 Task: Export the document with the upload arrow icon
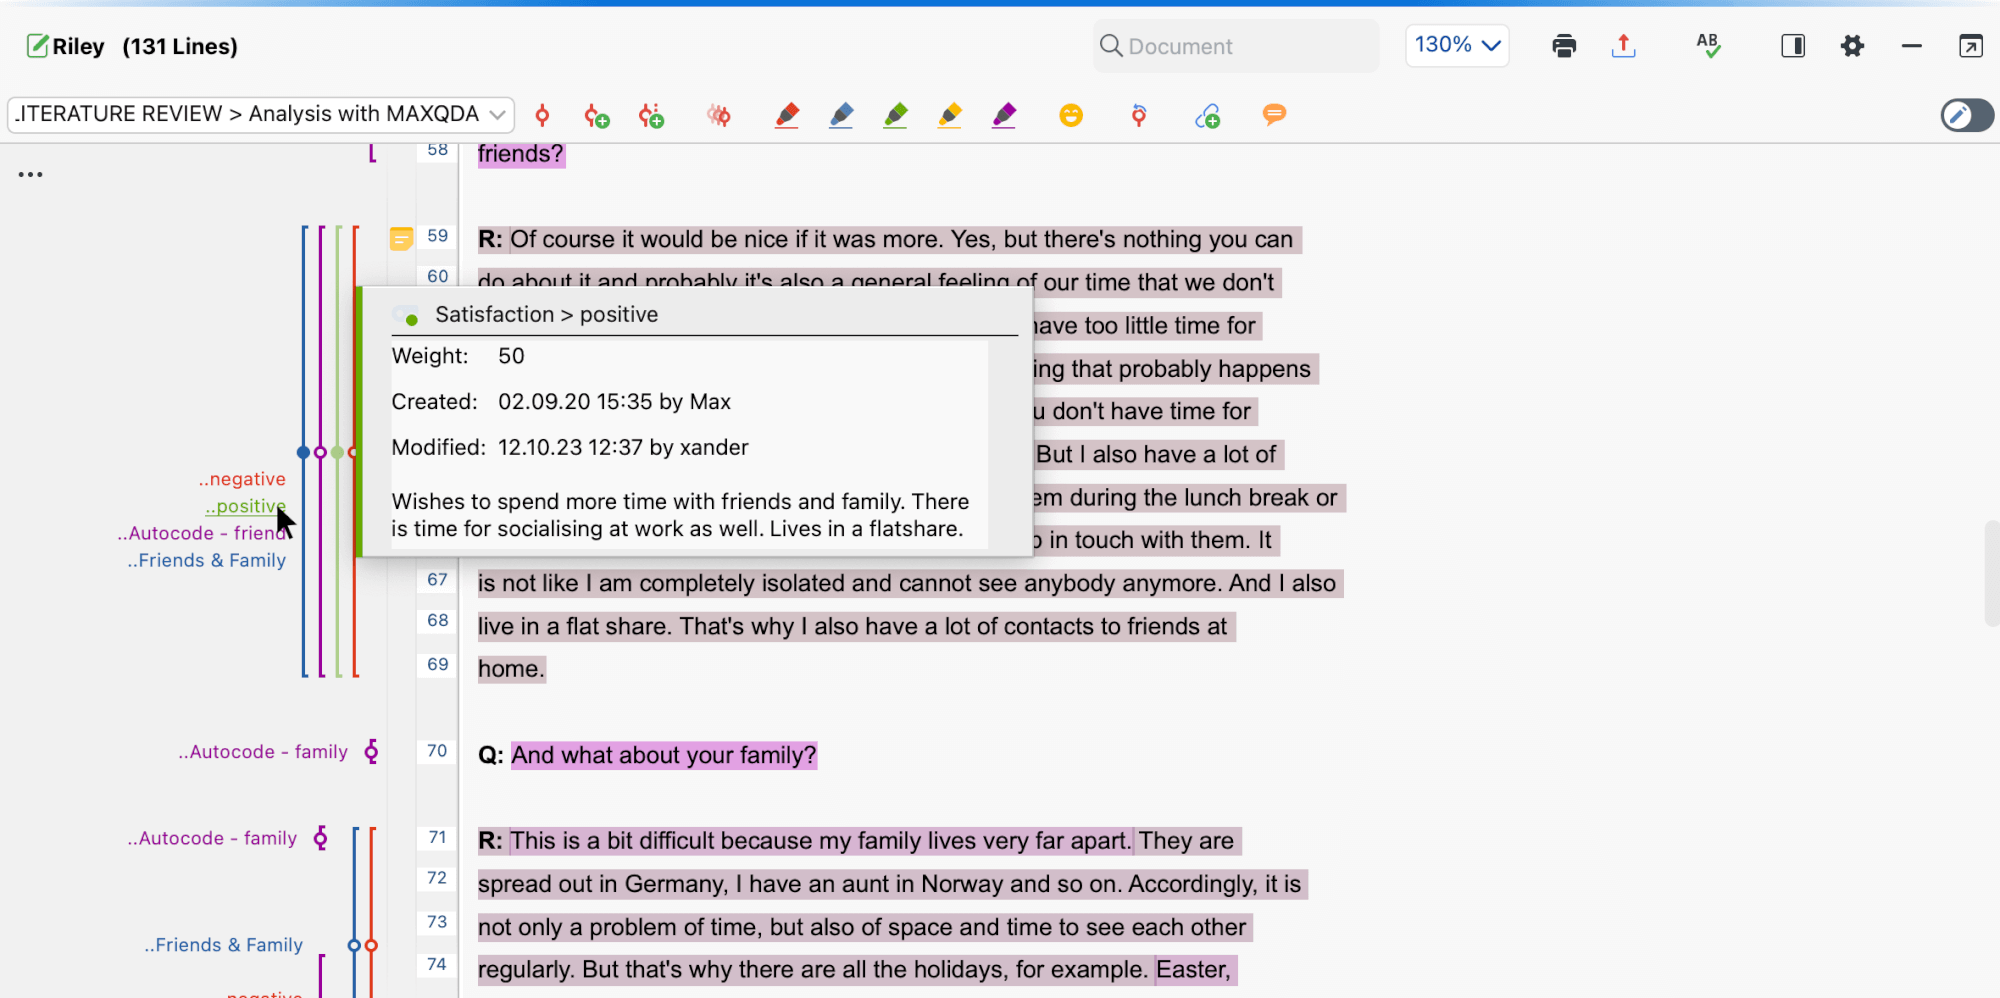[1624, 46]
